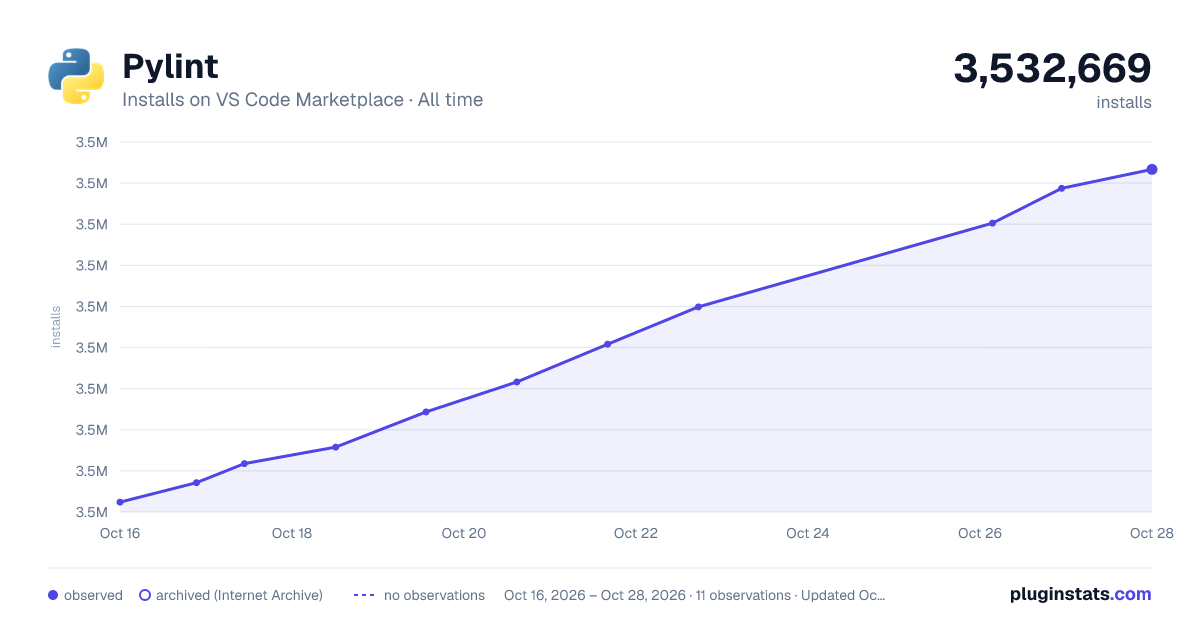Viewport: 1200px width, 630px height.
Task: Open the pluginstats.com link
Action: tap(1080, 594)
